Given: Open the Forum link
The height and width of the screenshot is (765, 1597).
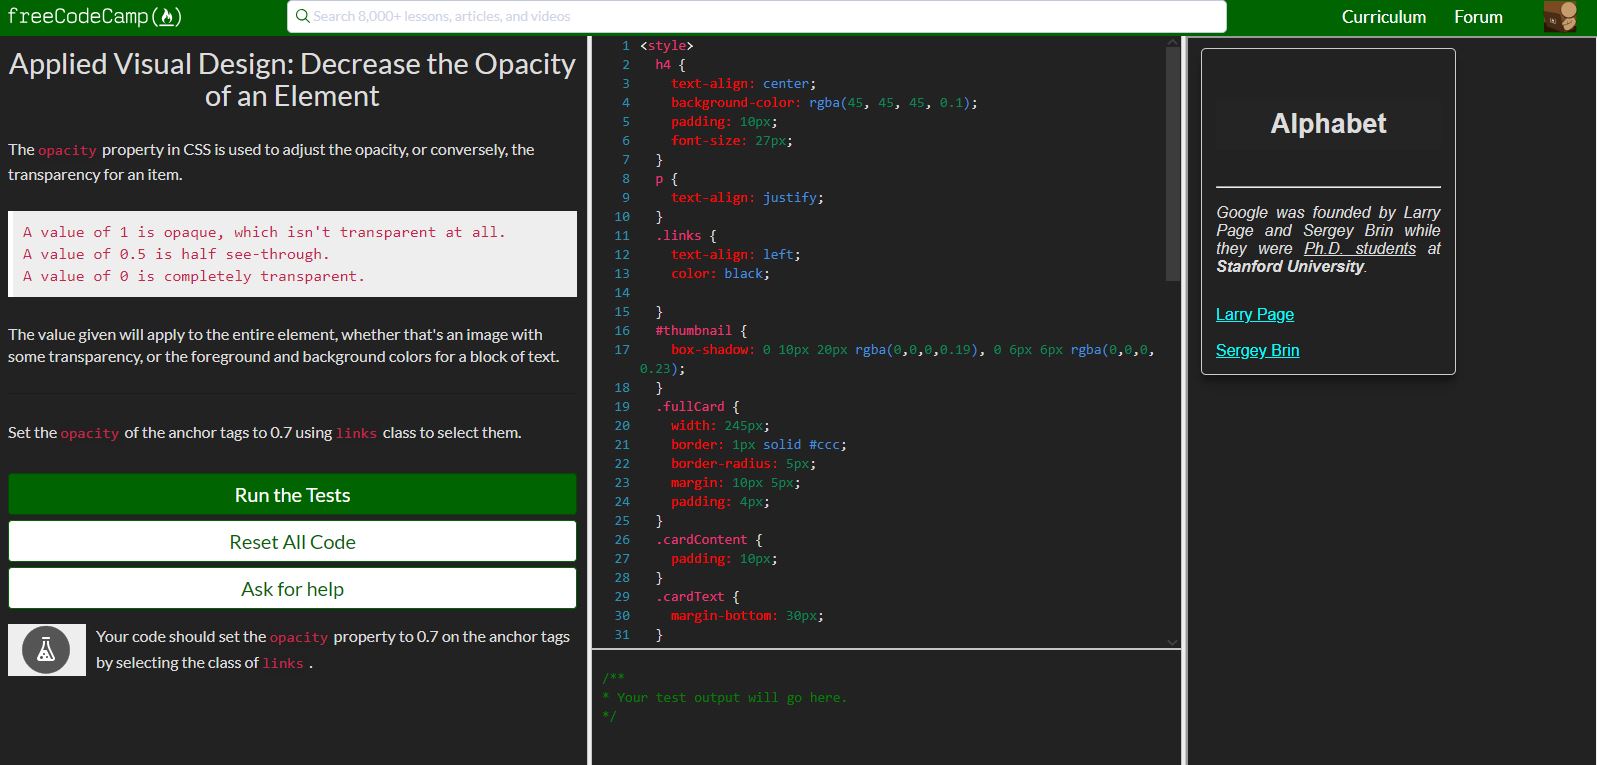Looking at the screenshot, I should 1478,17.
